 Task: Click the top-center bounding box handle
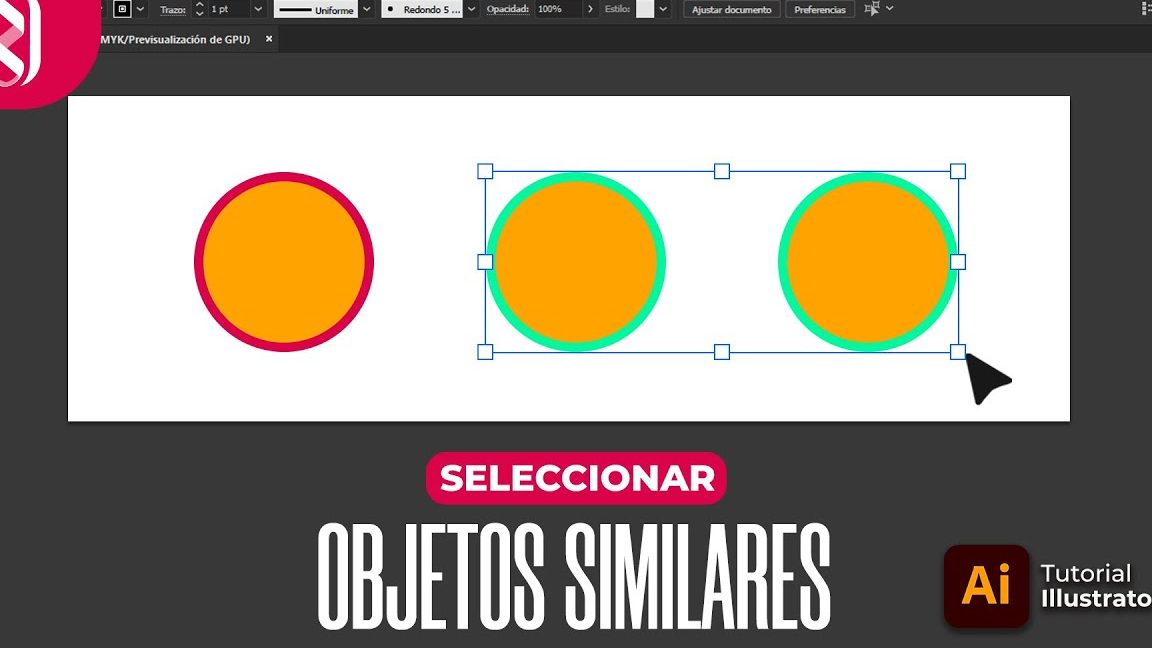click(721, 171)
